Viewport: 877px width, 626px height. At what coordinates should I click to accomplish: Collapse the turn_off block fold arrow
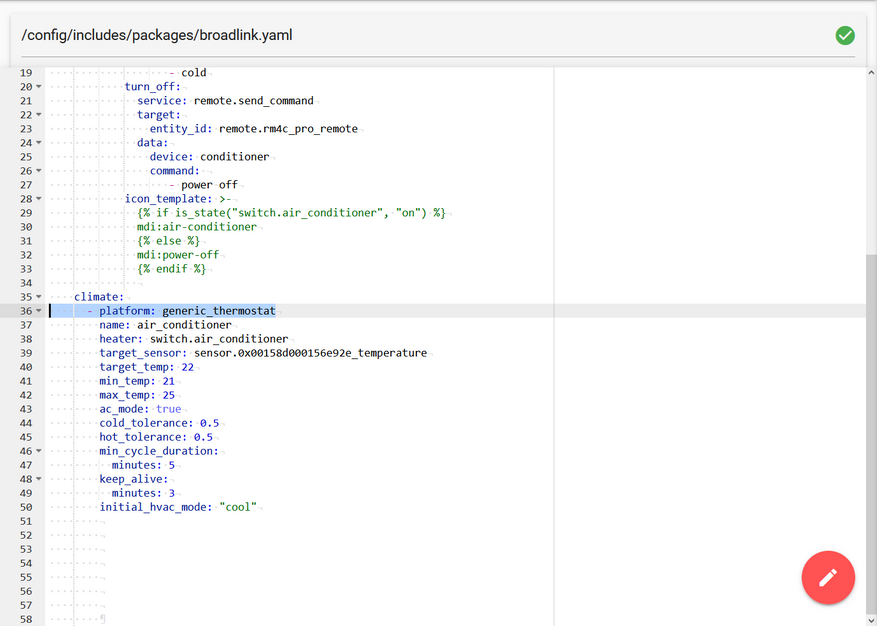click(39, 87)
